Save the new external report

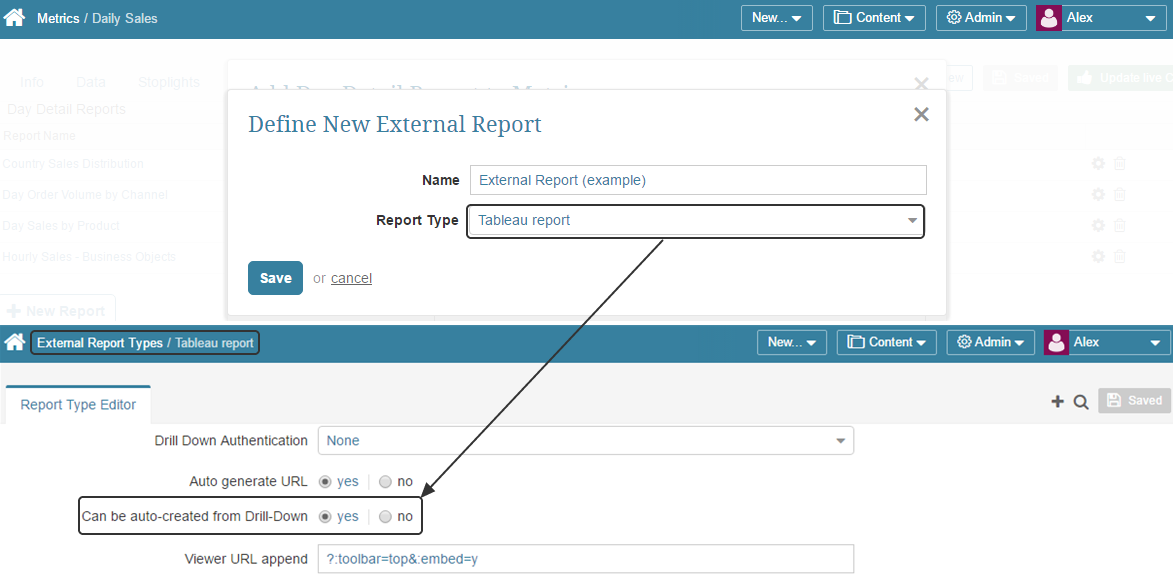[275, 278]
